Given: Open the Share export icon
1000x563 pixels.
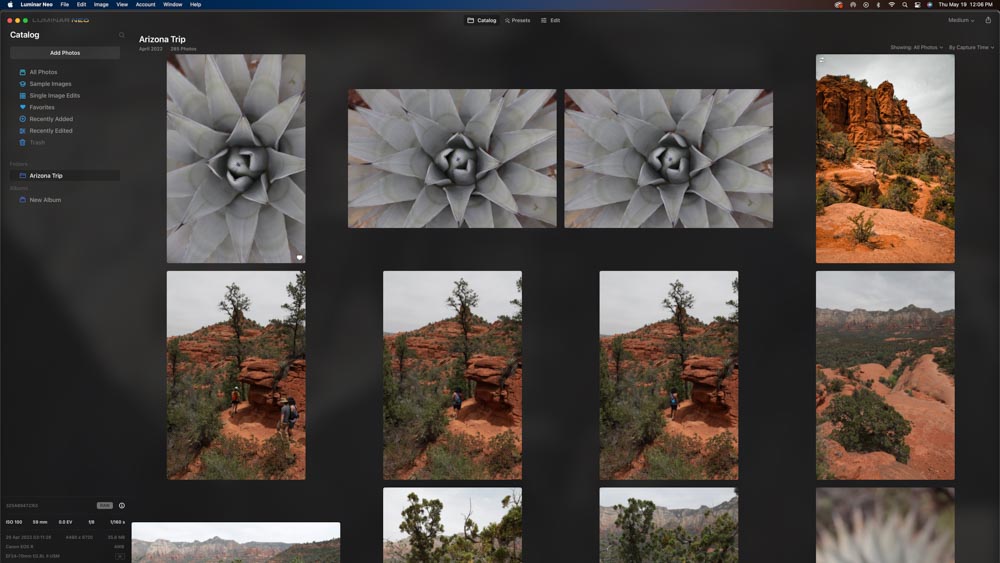Looking at the screenshot, I should 988,20.
